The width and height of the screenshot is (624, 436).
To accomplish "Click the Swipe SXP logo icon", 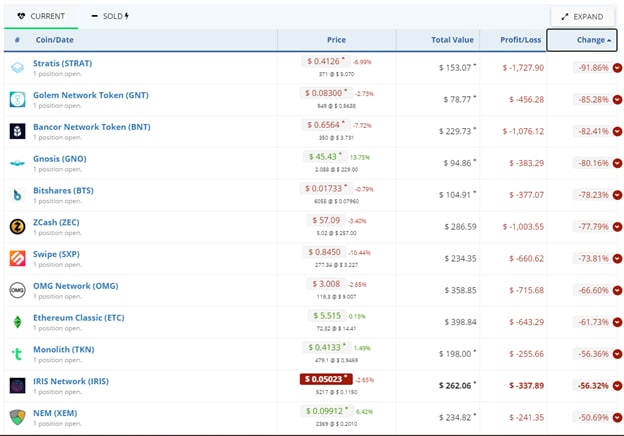I will click(18, 259).
